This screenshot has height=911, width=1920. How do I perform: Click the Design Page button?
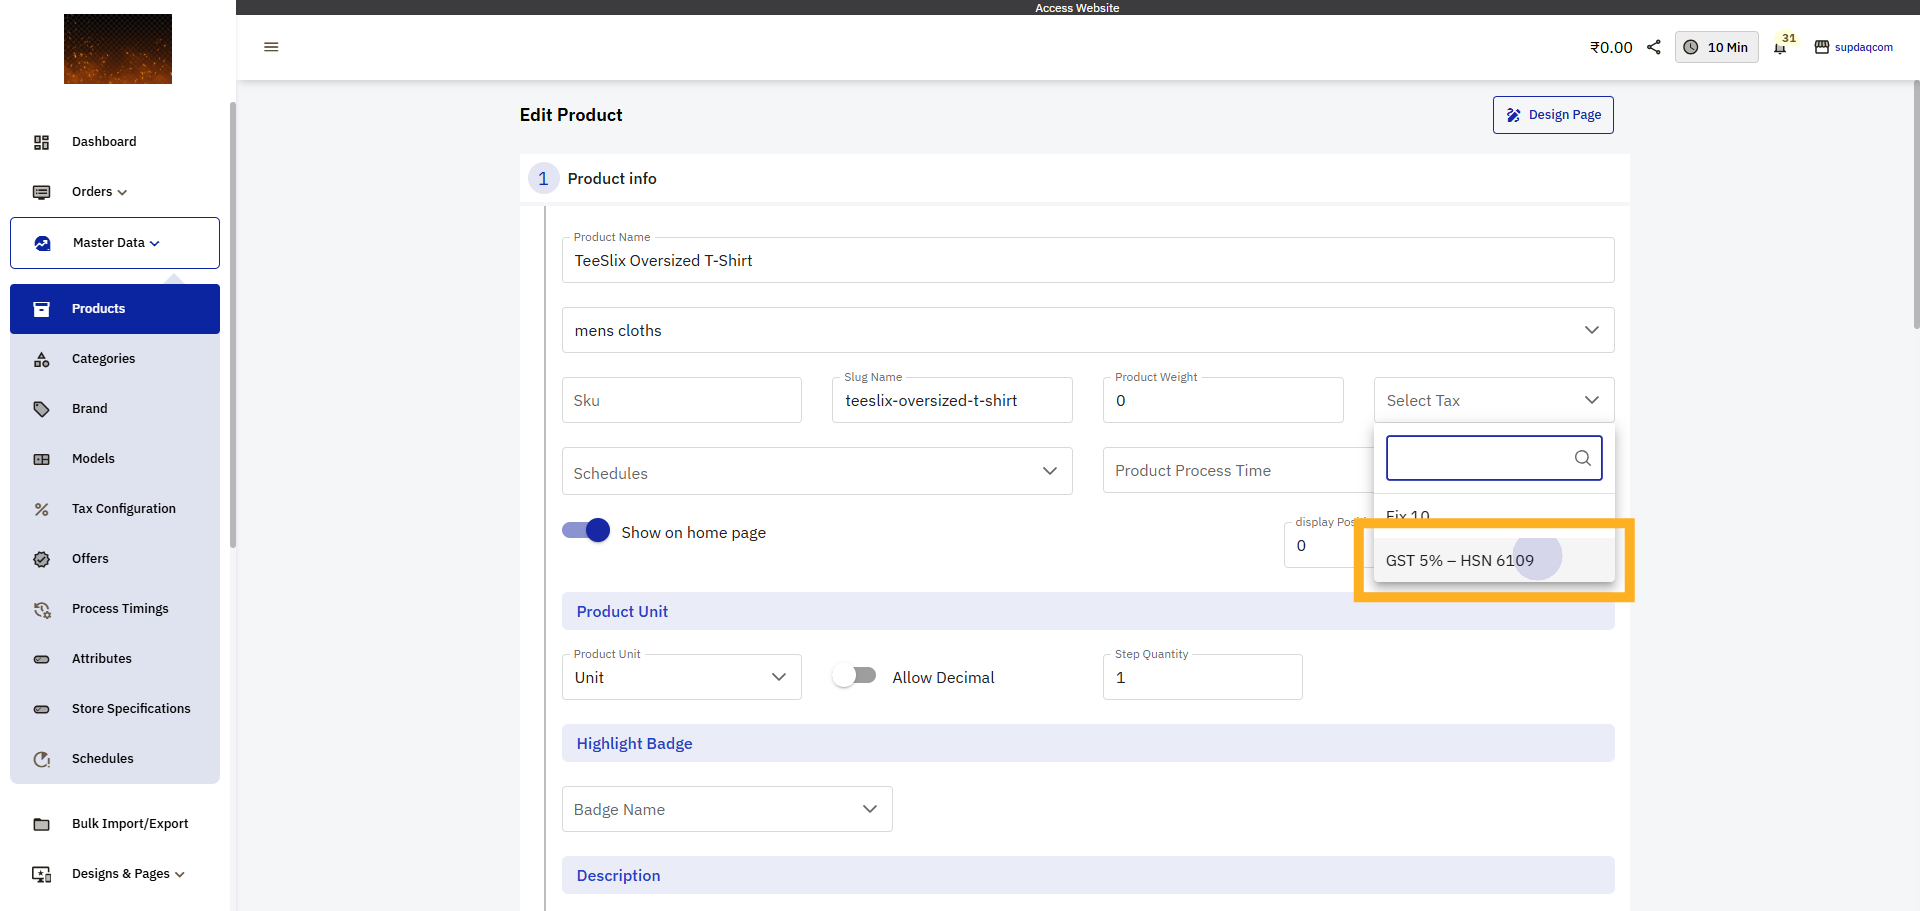click(1553, 115)
